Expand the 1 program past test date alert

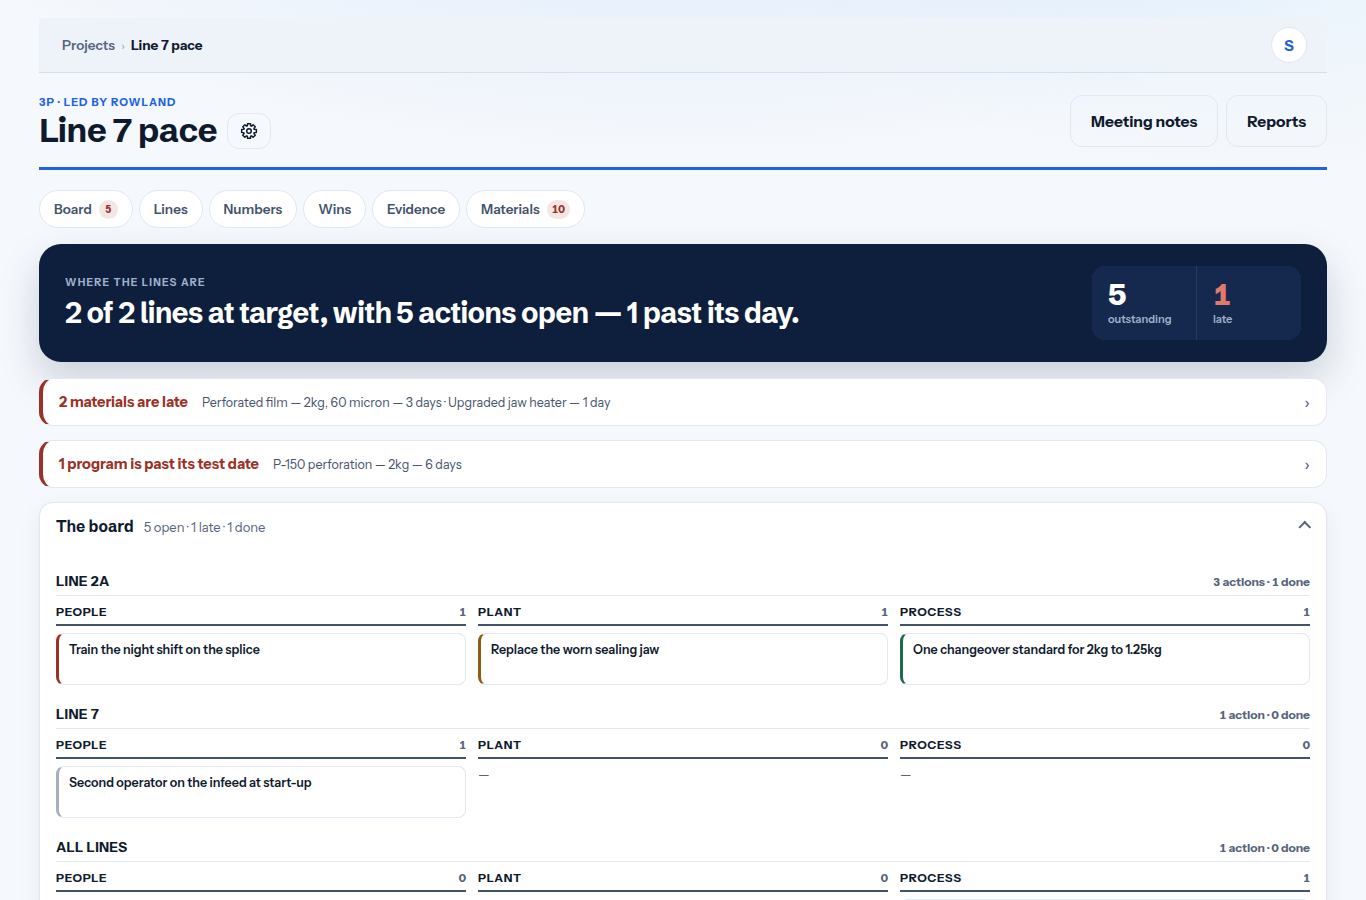(683, 464)
